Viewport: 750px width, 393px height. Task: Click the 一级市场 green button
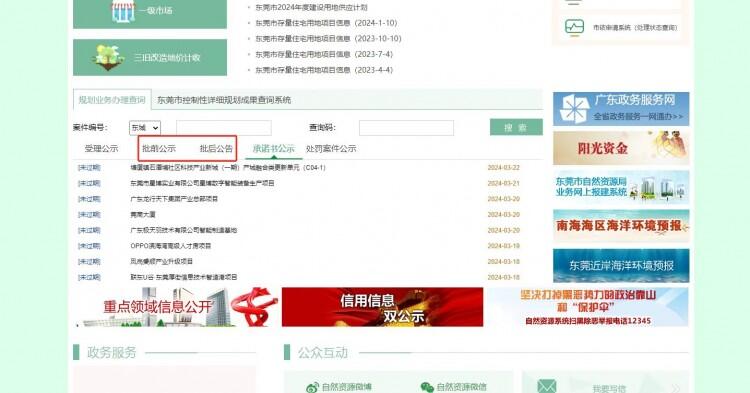pyautogui.click(x=150, y=13)
